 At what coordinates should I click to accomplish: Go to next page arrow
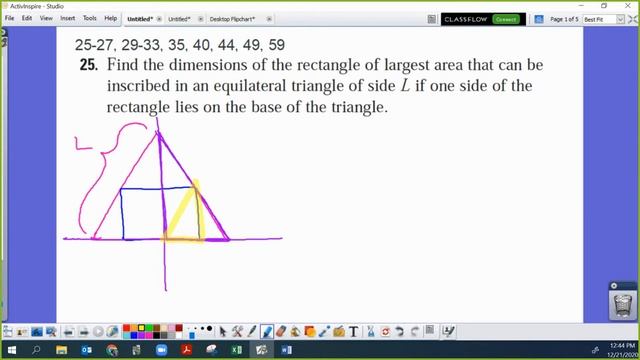84,331
